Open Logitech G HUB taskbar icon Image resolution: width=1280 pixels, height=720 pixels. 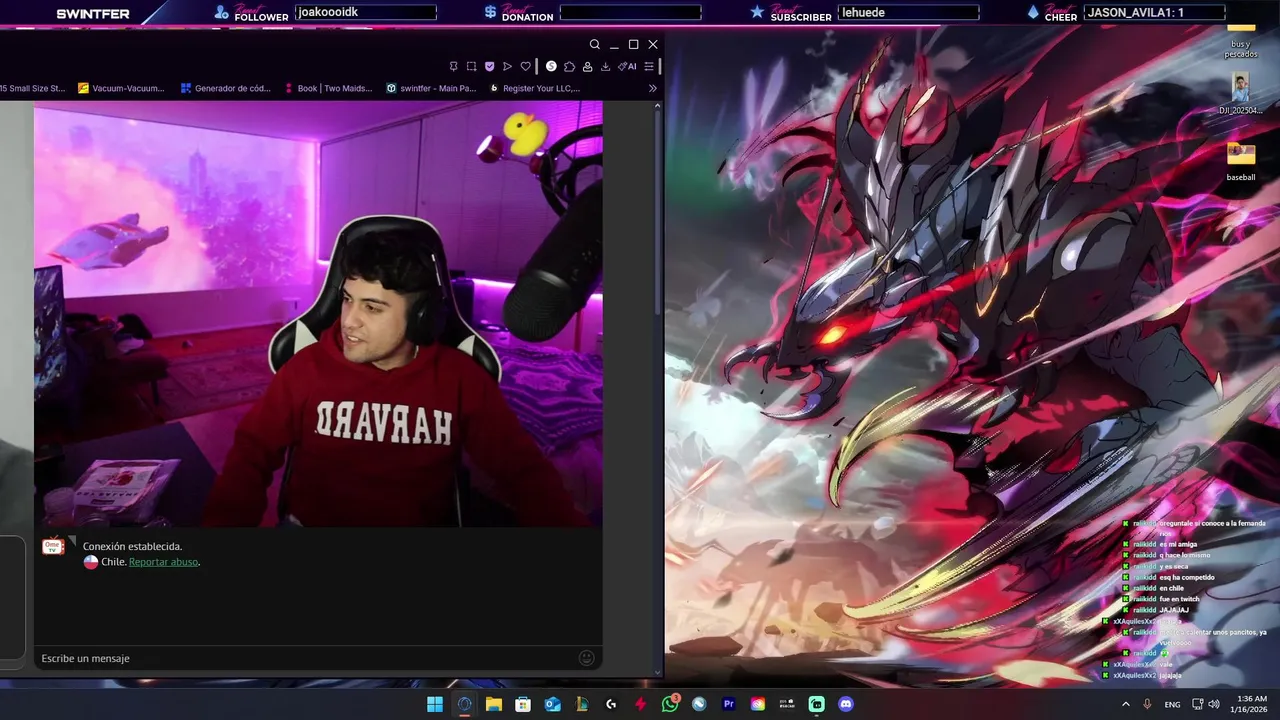(611, 704)
